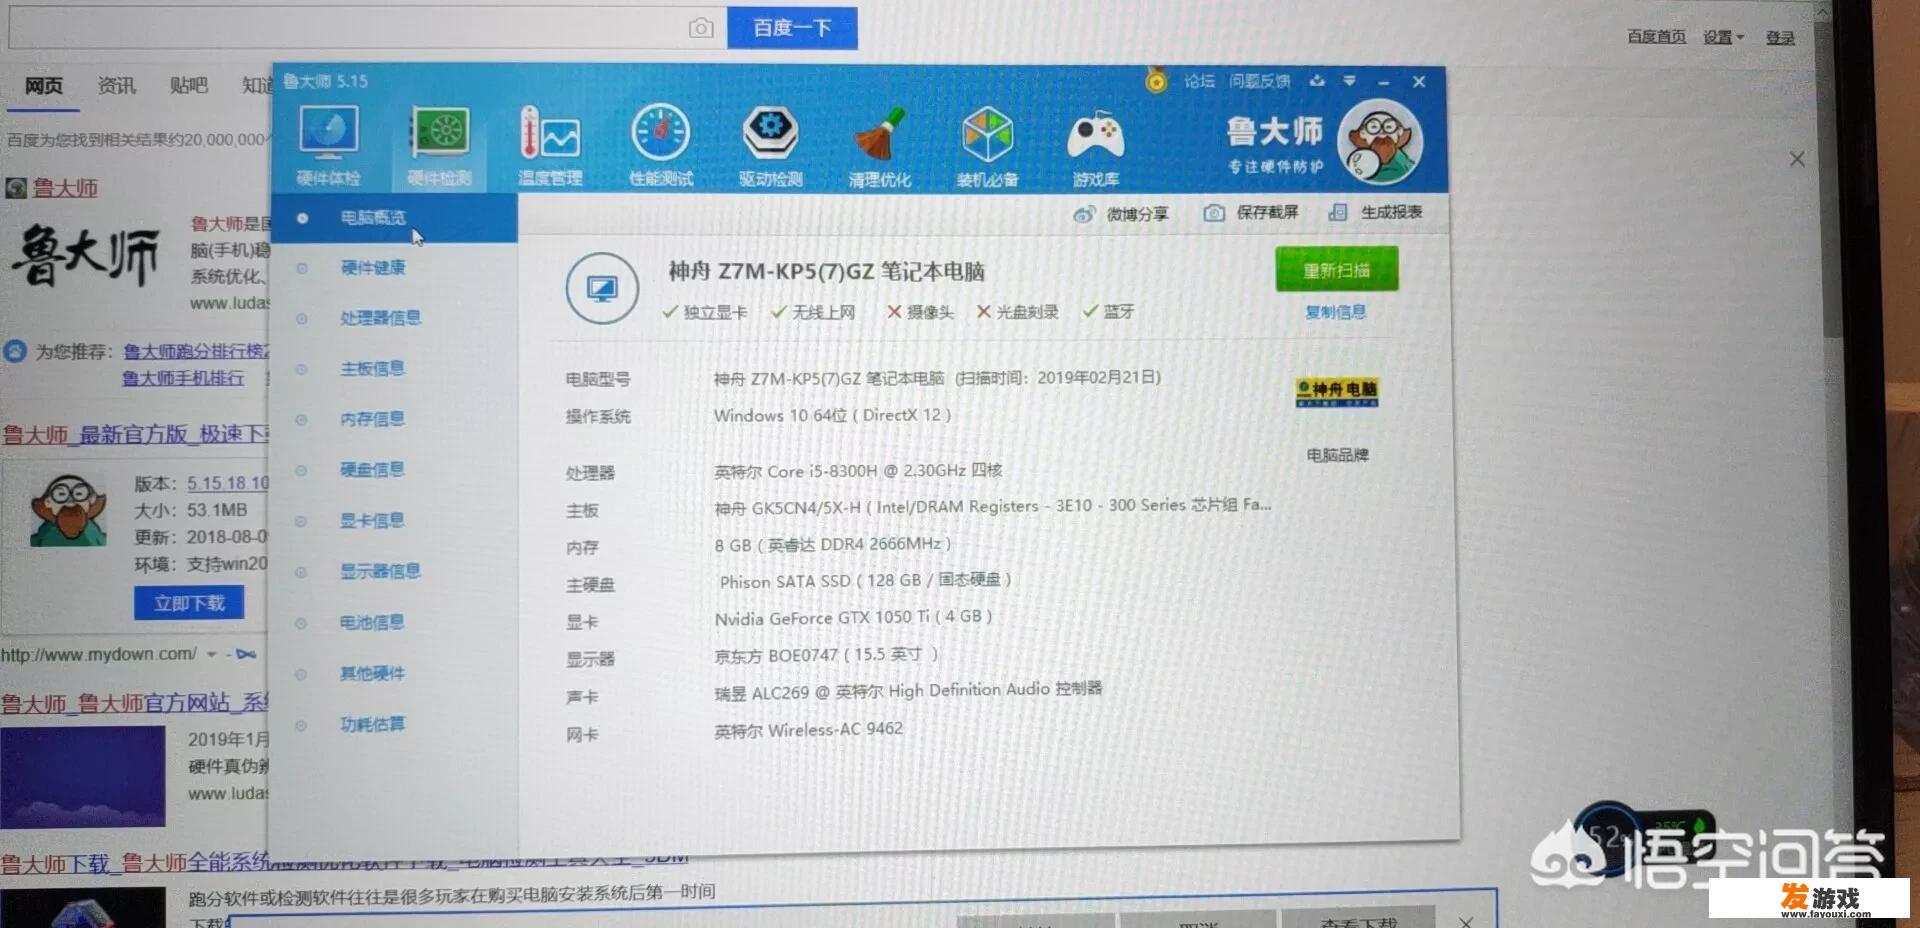Click the computer monitor overview circle icon
The width and height of the screenshot is (1920, 928).
(602, 288)
